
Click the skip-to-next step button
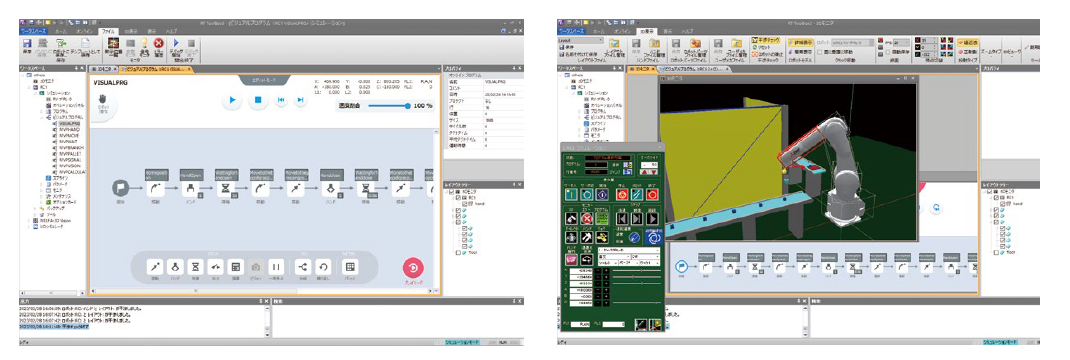[300, 100]
